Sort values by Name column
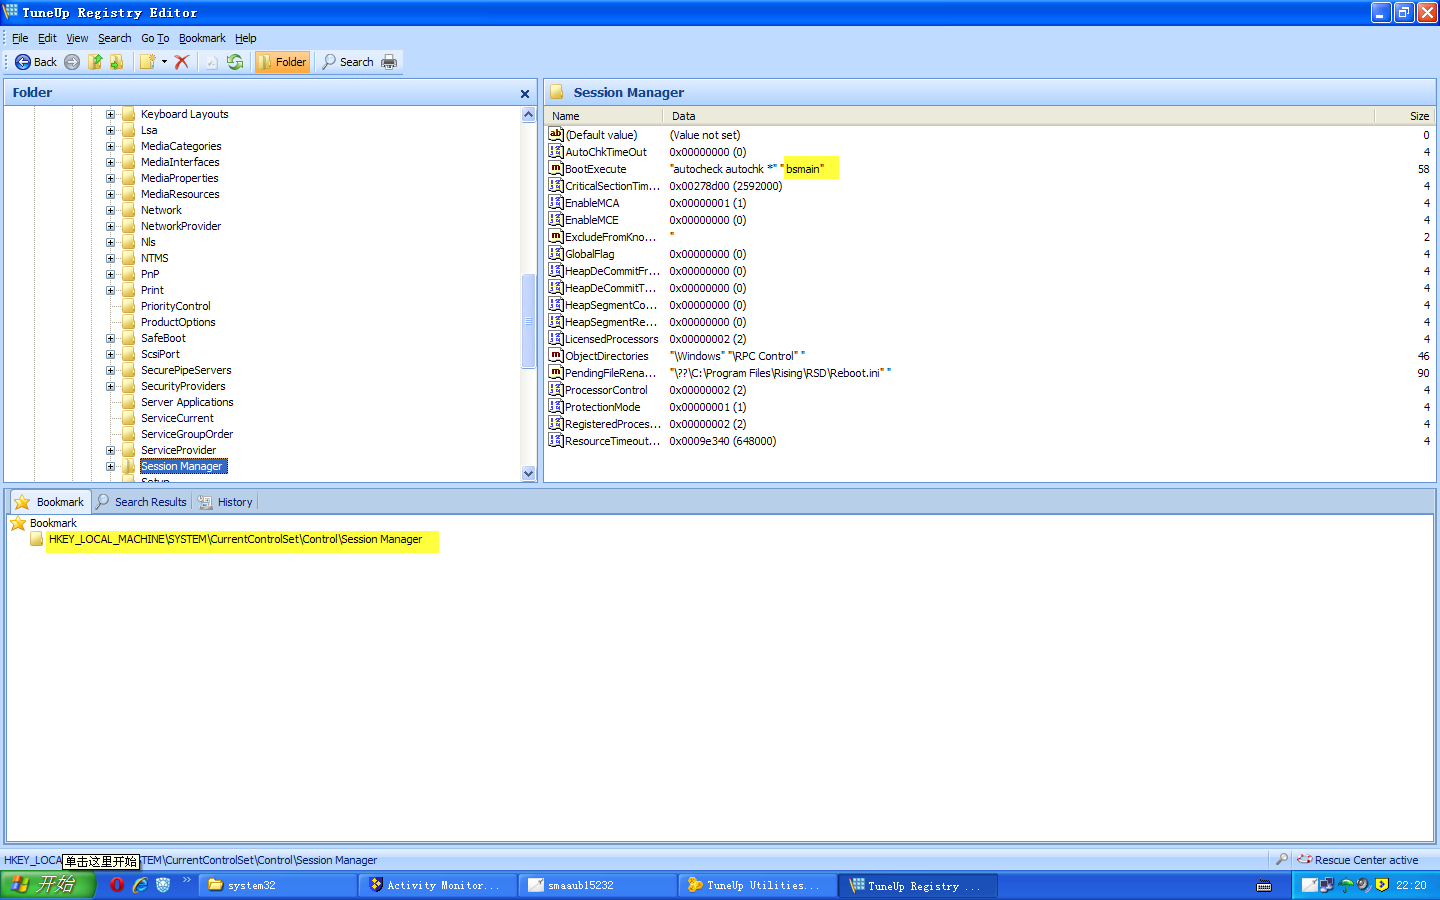The width and height of the screenshot is (1440, 900). pyautogui.click(x=605, y=116)
